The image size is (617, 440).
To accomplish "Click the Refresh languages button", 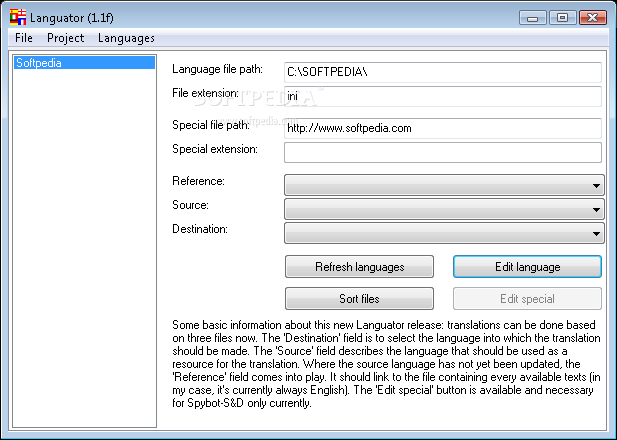I will [x=359, y=267].
